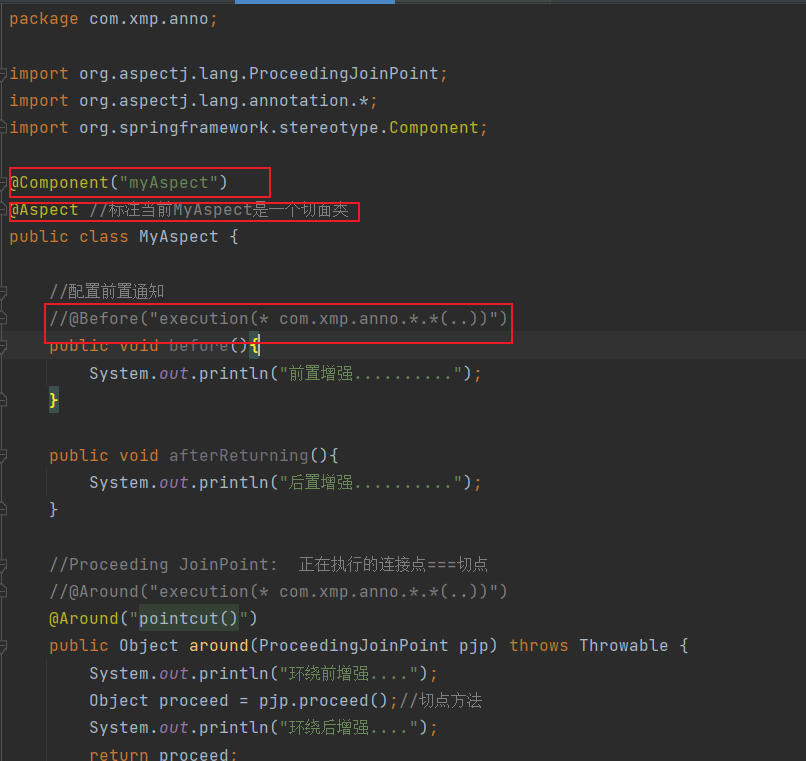Click the @Aspect annotation
This screenshot has width=806, height=761.
click(44, 210)
